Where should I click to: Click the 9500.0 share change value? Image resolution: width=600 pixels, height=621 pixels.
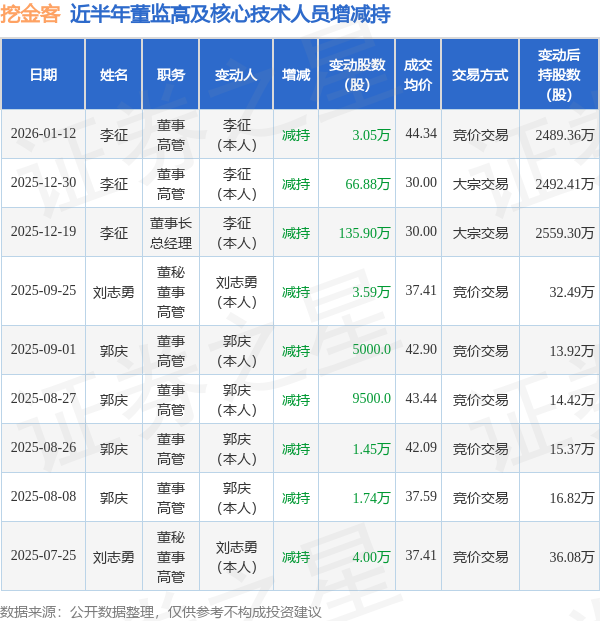coord(371,399)
